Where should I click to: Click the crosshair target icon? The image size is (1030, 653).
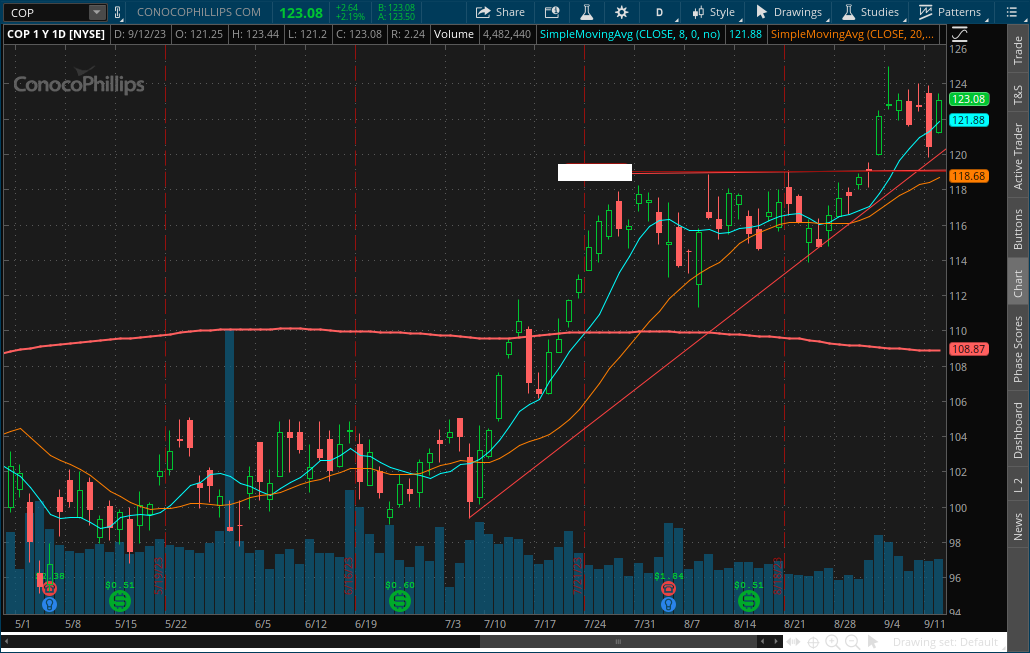[813, 642]
